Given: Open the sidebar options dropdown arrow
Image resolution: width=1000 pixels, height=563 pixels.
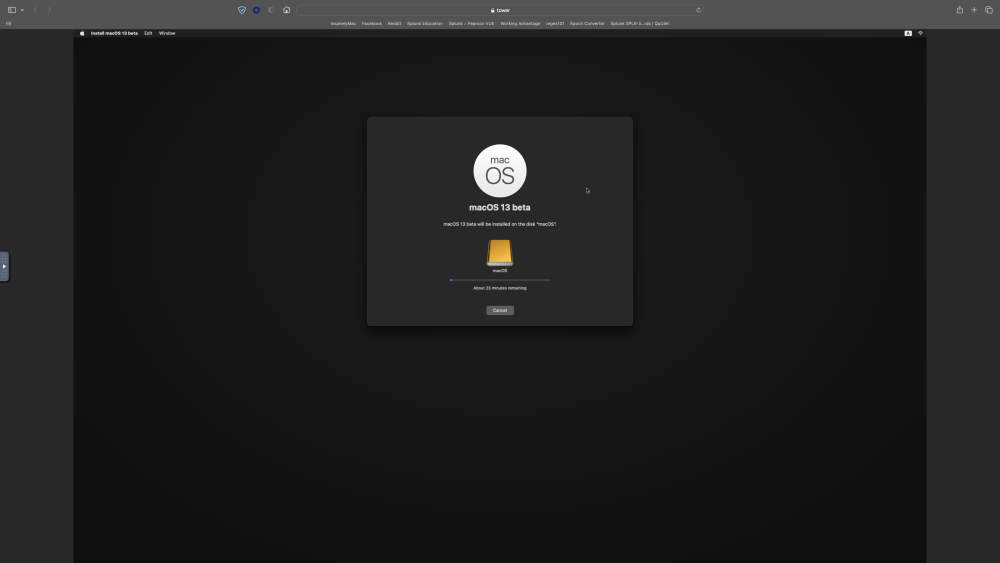Looking at the screenshot, I should tap(22, 10).
